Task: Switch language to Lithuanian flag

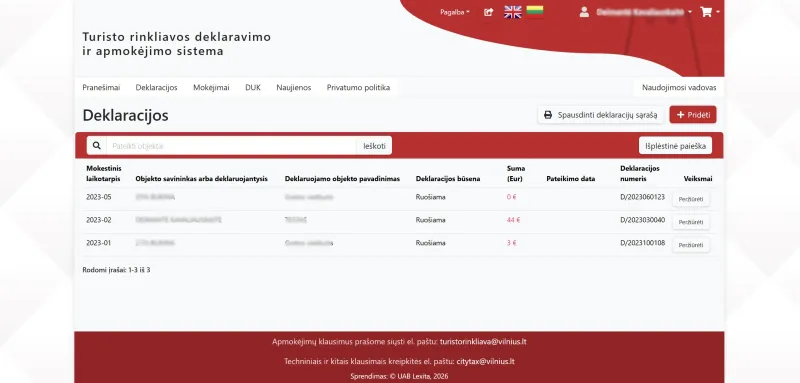Action: (x=535, y=12)
